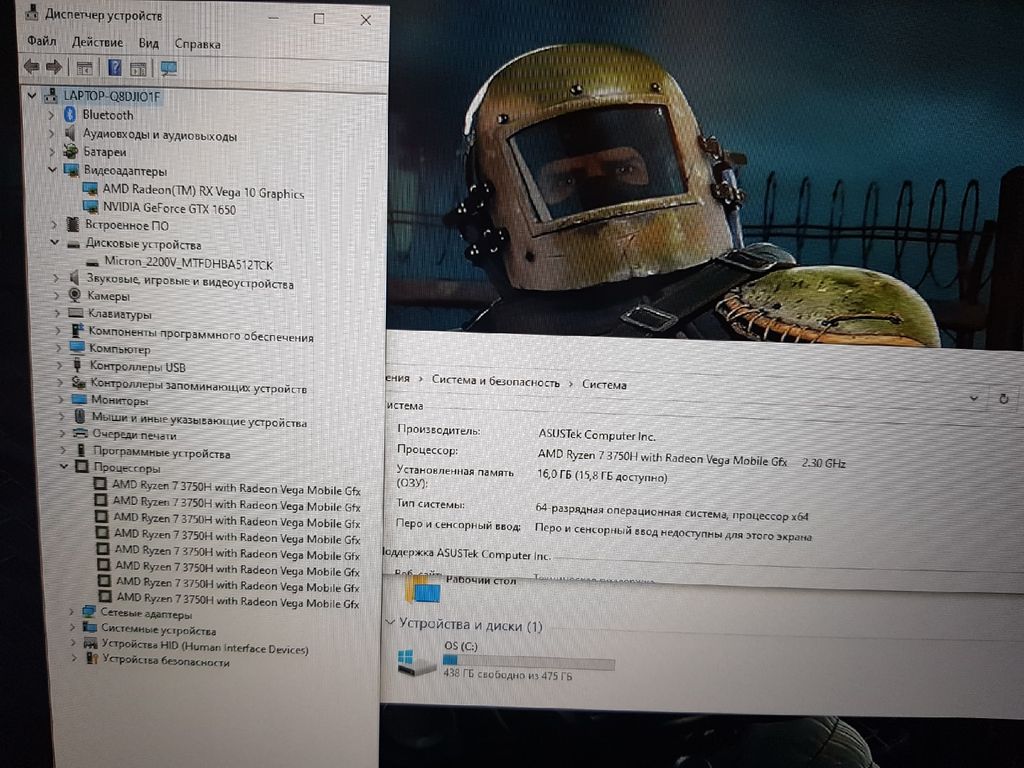The height and width of the screenshot is (768, 1024).
Task: Select the Bluetooth device category
Action: click(x=107, y=115)
